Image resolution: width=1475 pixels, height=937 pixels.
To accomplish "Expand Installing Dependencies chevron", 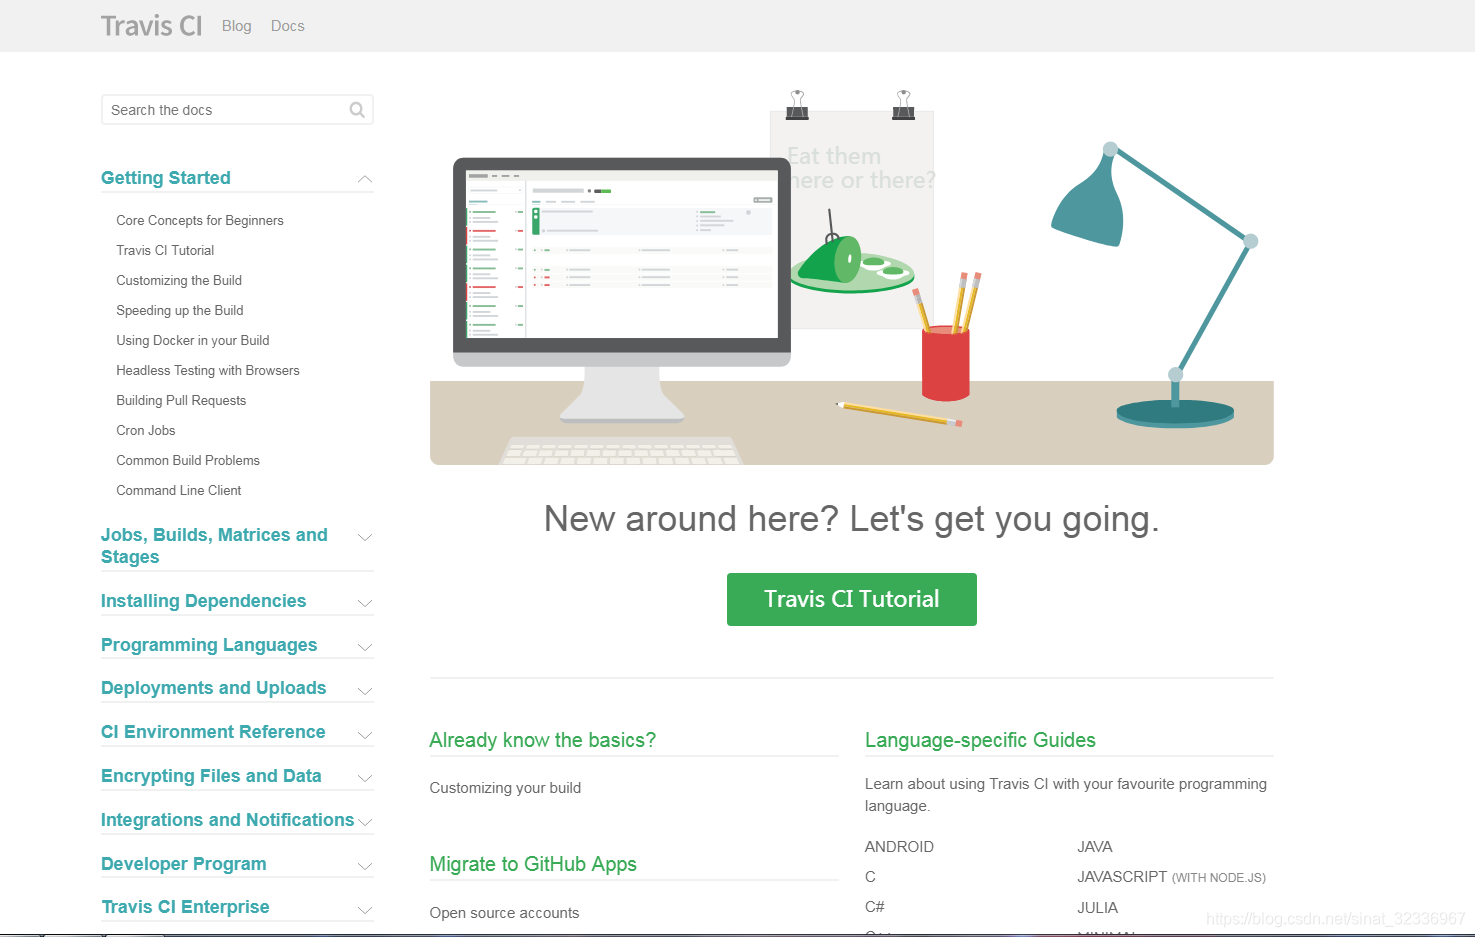I will [365, 603].
